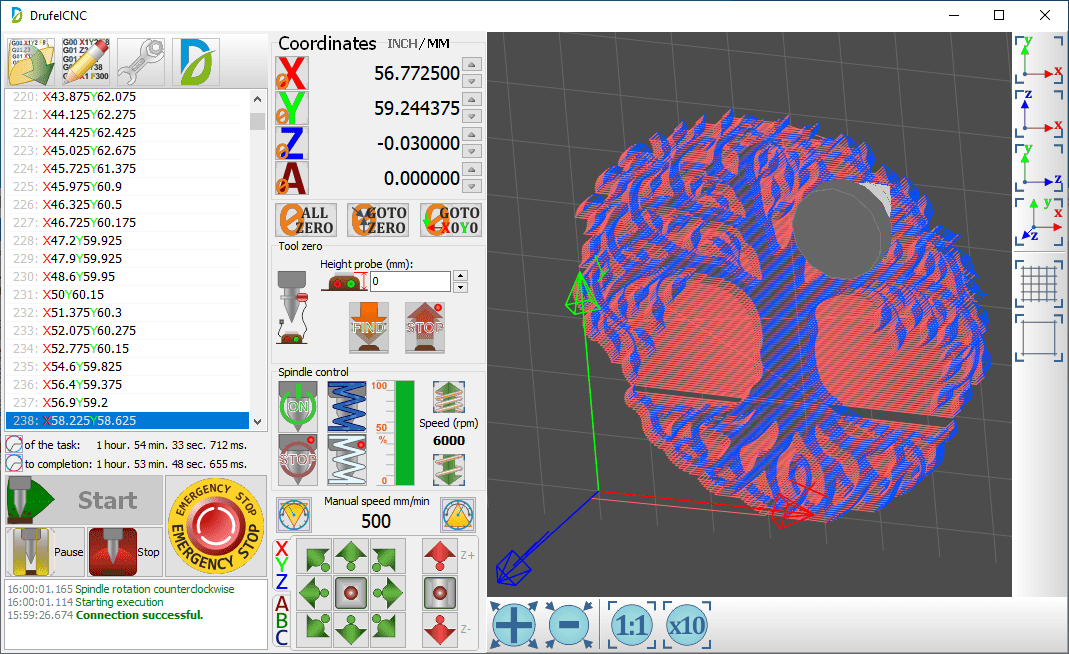Stop the height probe search

(425, 327)
